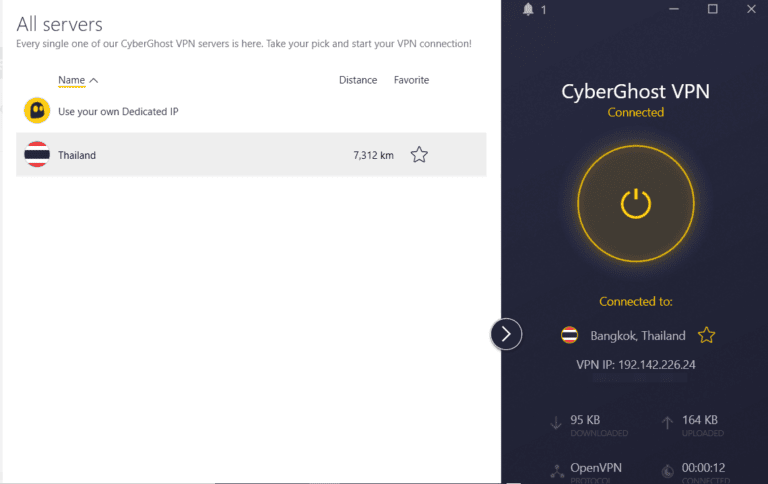Sort servers by Distance column
768x484 pixels.
358,80
